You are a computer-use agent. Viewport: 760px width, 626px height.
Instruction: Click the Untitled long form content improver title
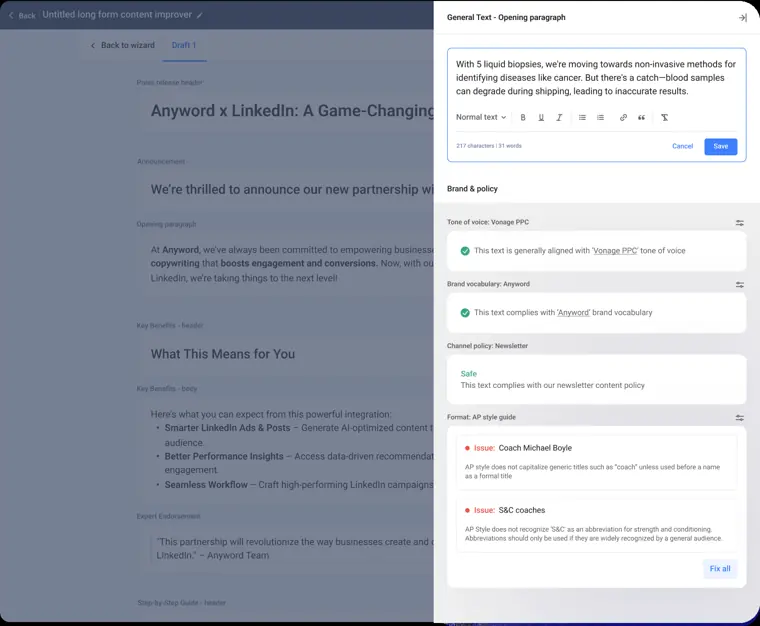click(x=117, y=15)
